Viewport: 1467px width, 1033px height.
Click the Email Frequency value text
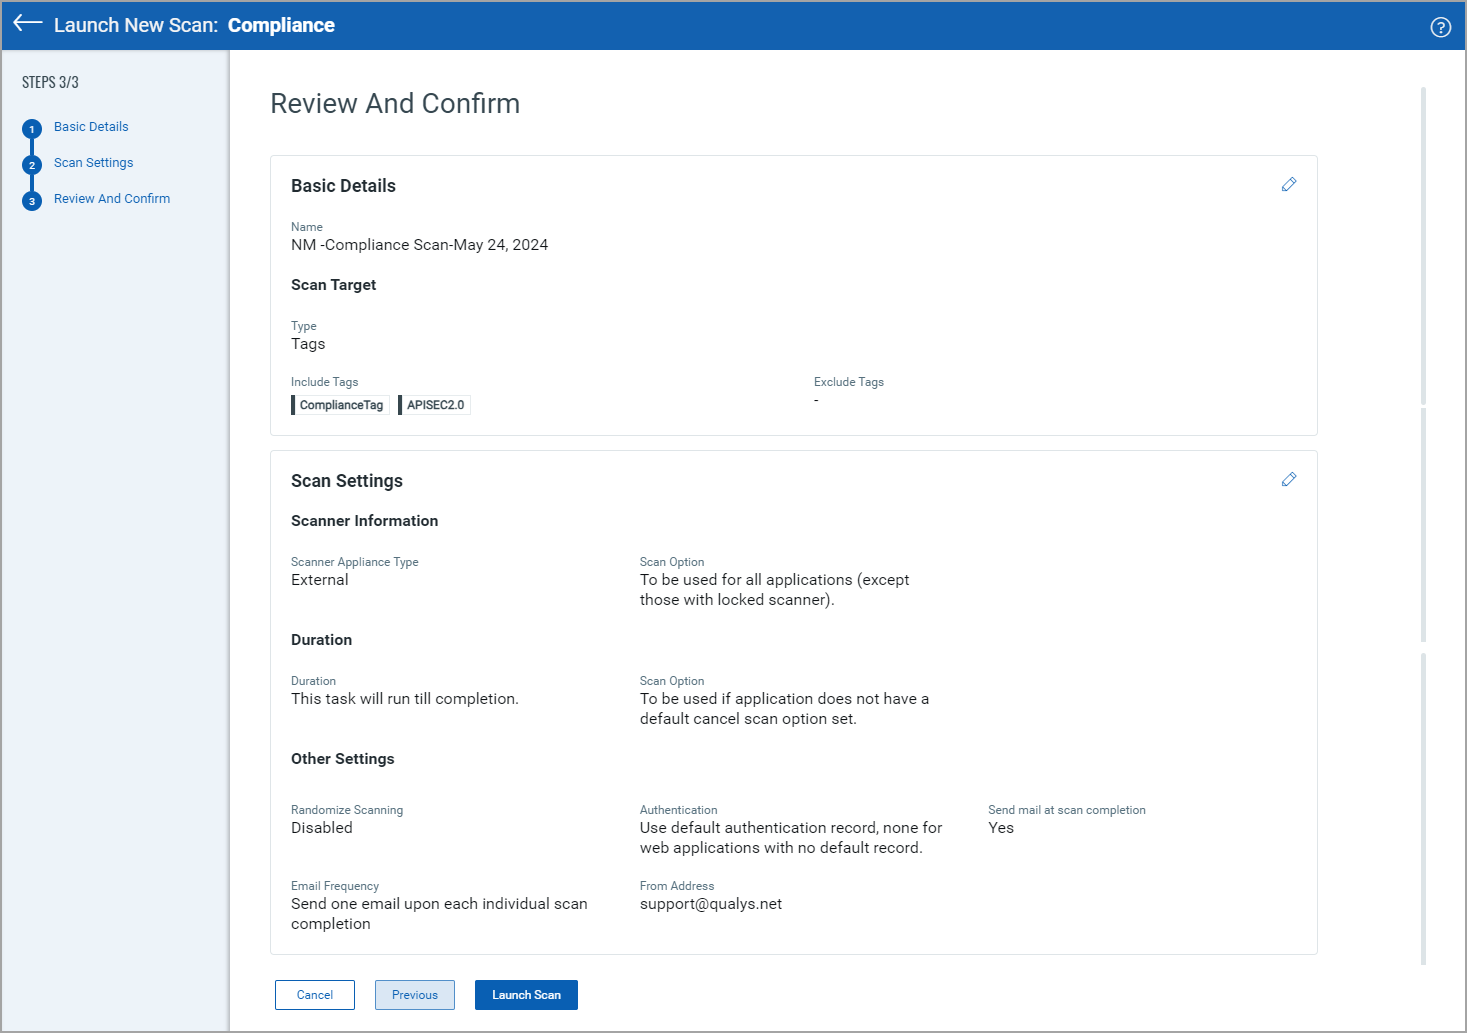(x=439, y=914)
